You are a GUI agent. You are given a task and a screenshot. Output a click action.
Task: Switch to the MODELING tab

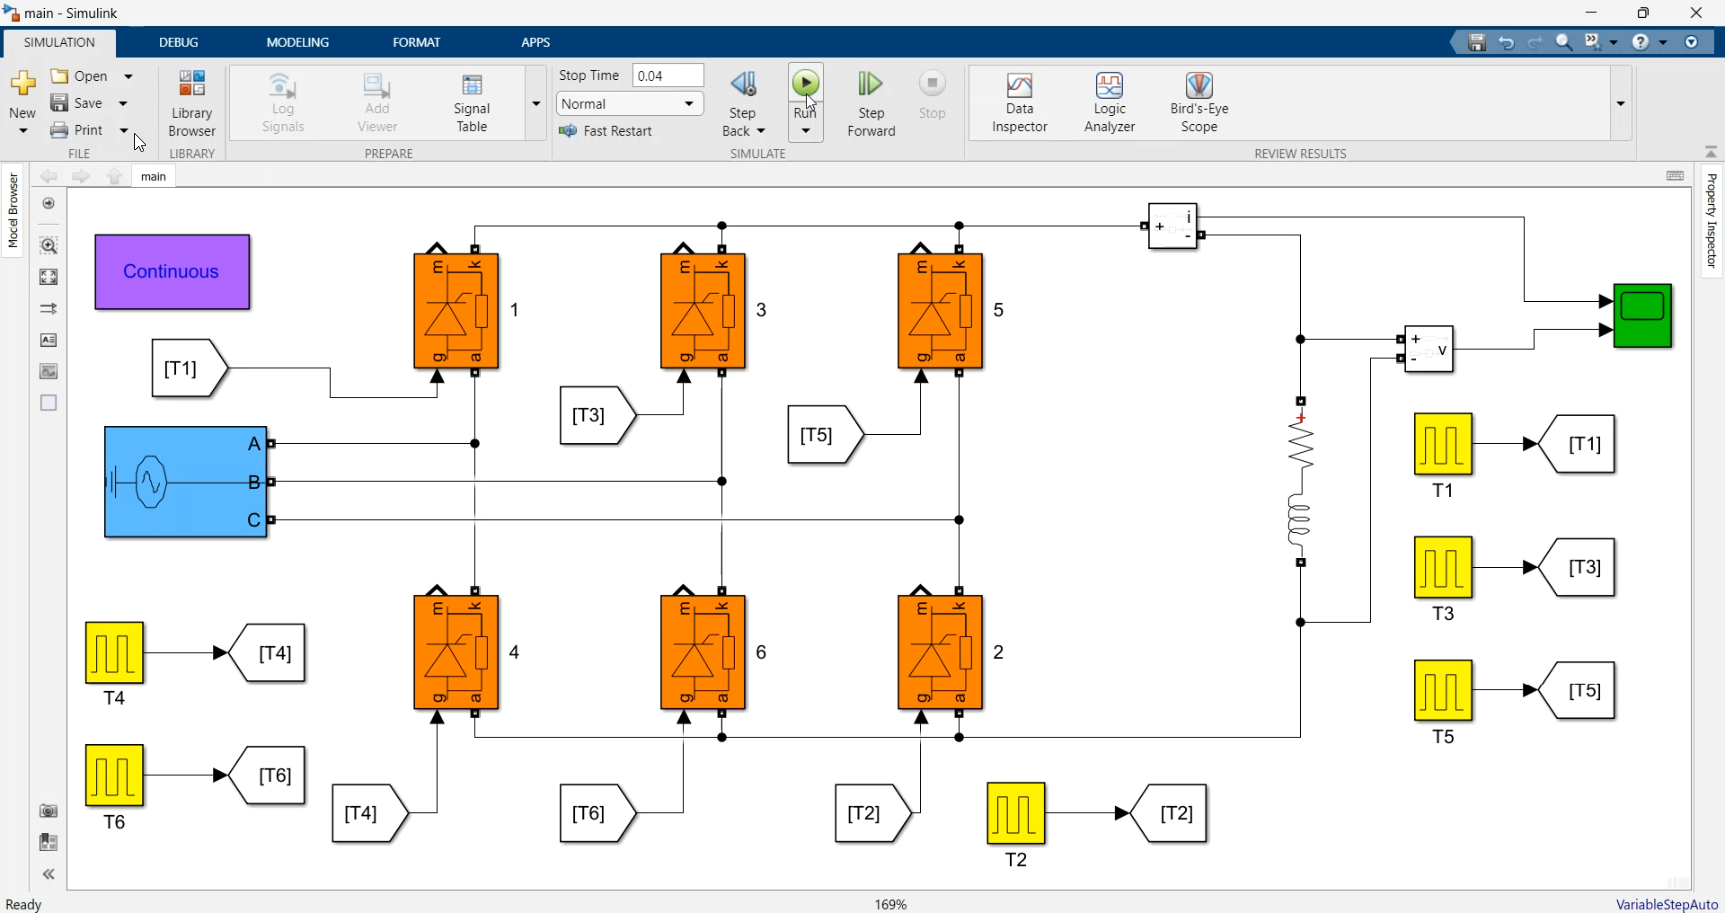click(298, 42)
